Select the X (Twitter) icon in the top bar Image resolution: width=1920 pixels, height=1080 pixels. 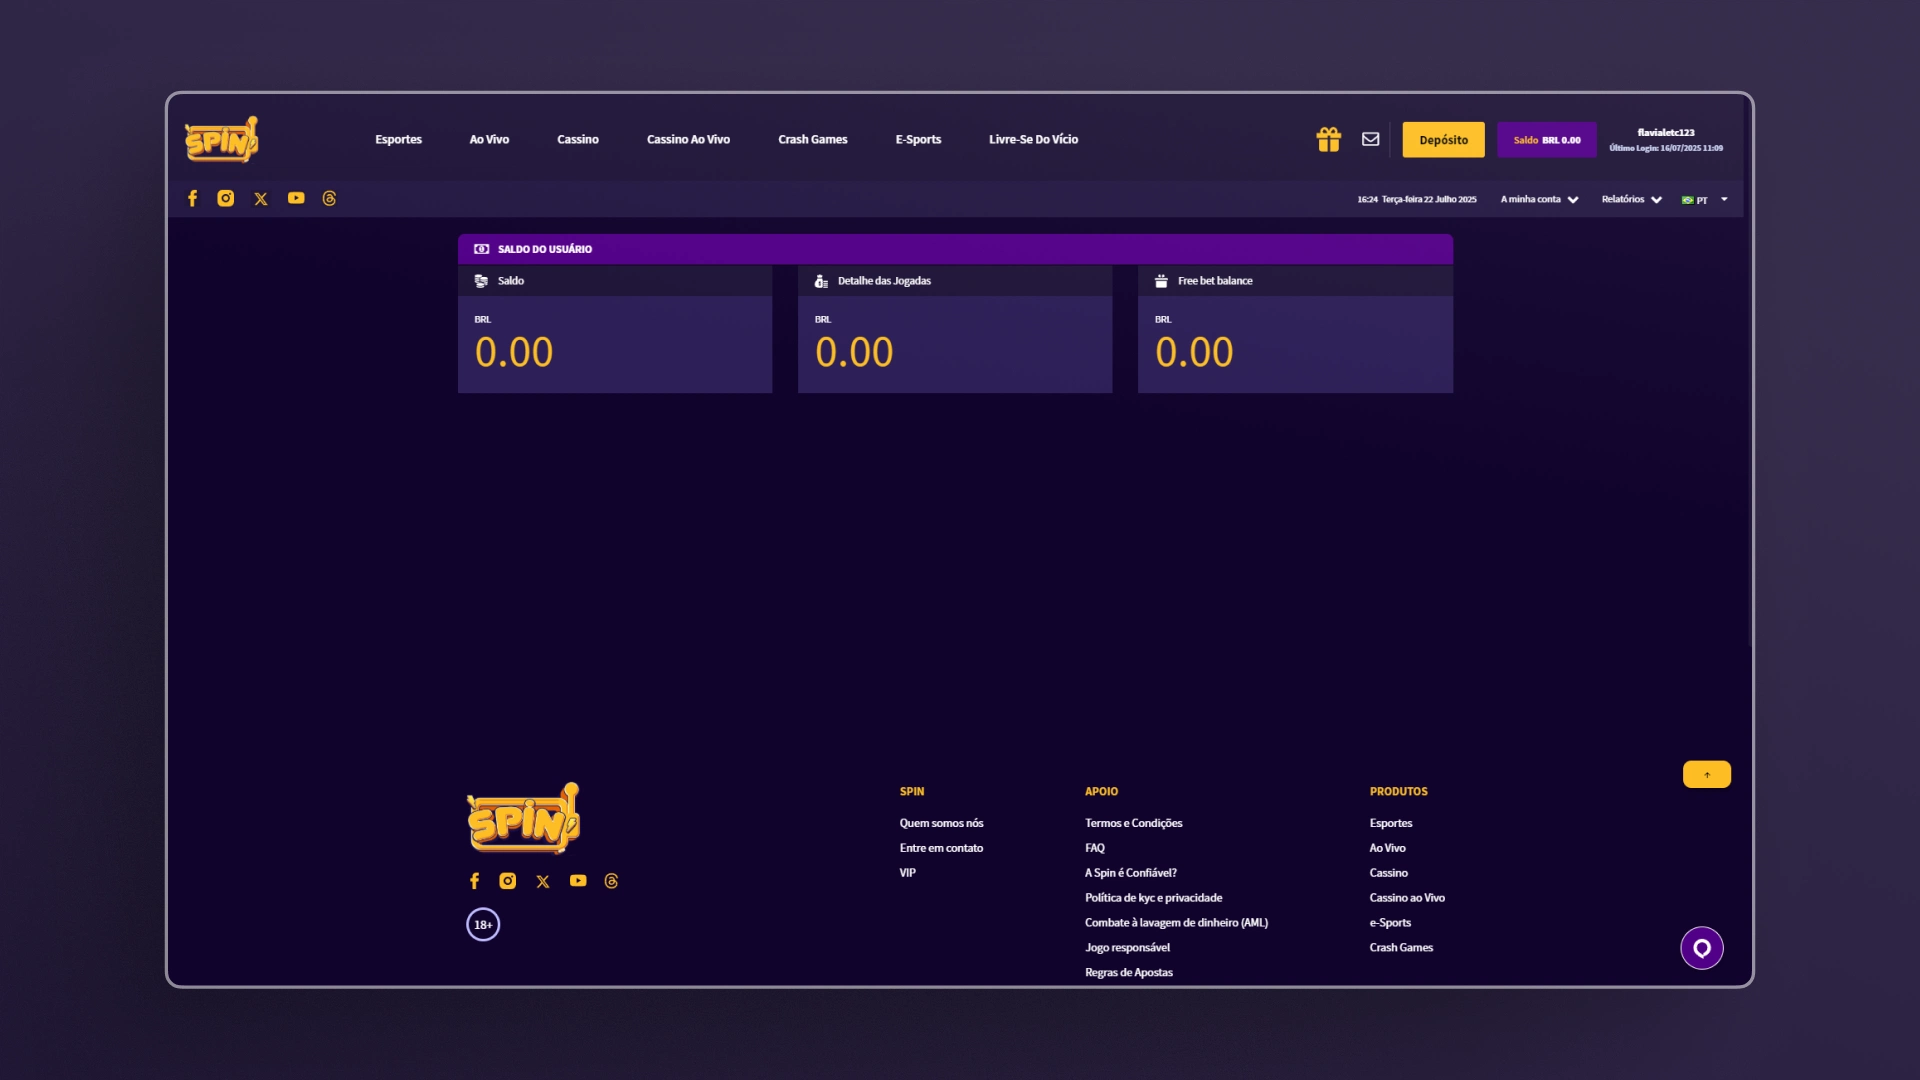tap(261, 198)
